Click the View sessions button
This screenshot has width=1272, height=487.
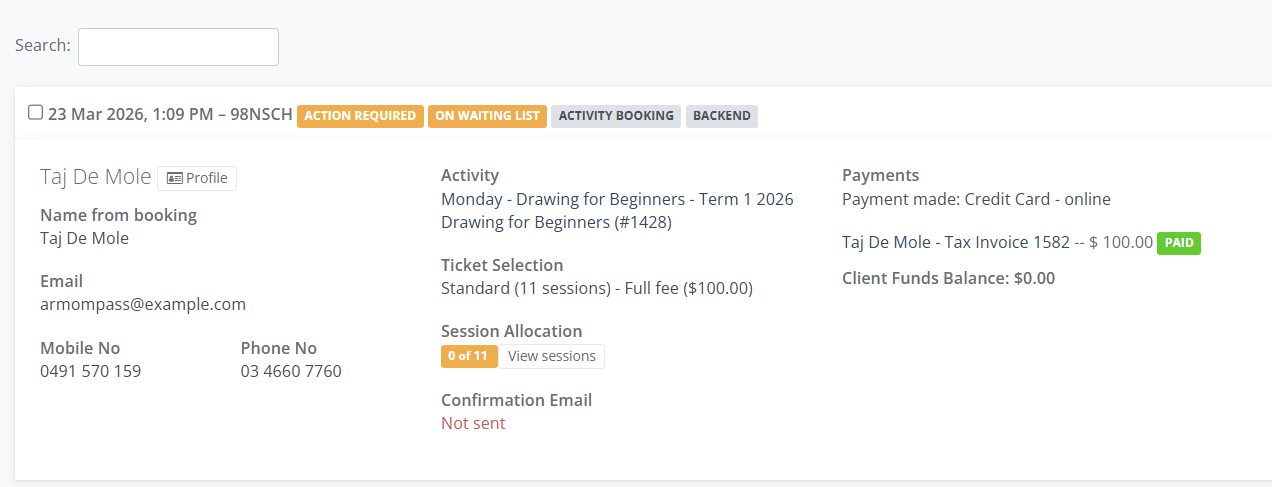point(552,356)
